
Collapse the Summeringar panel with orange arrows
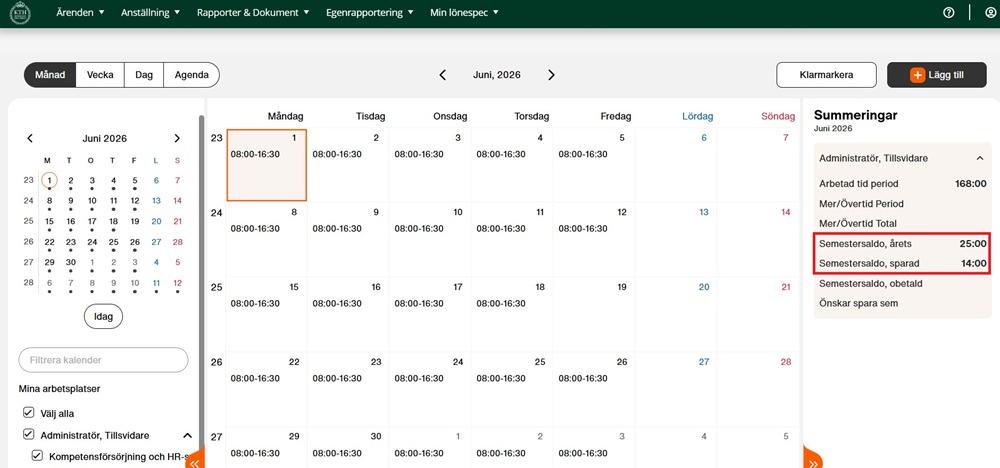[x=812, y=459]
